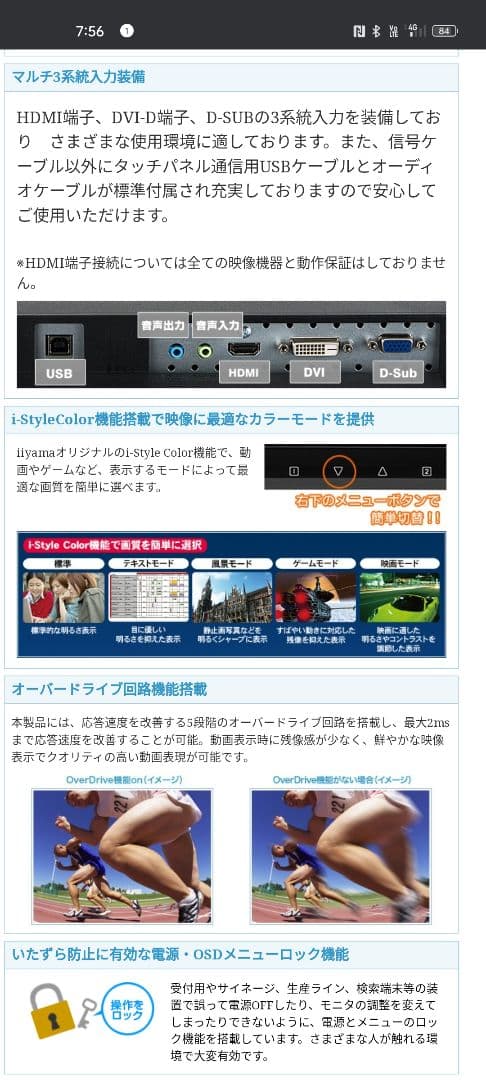486x1080 pixels.
Task: Tap the いたずら防止に有効な電源 heading
Action: pos(180,955)
